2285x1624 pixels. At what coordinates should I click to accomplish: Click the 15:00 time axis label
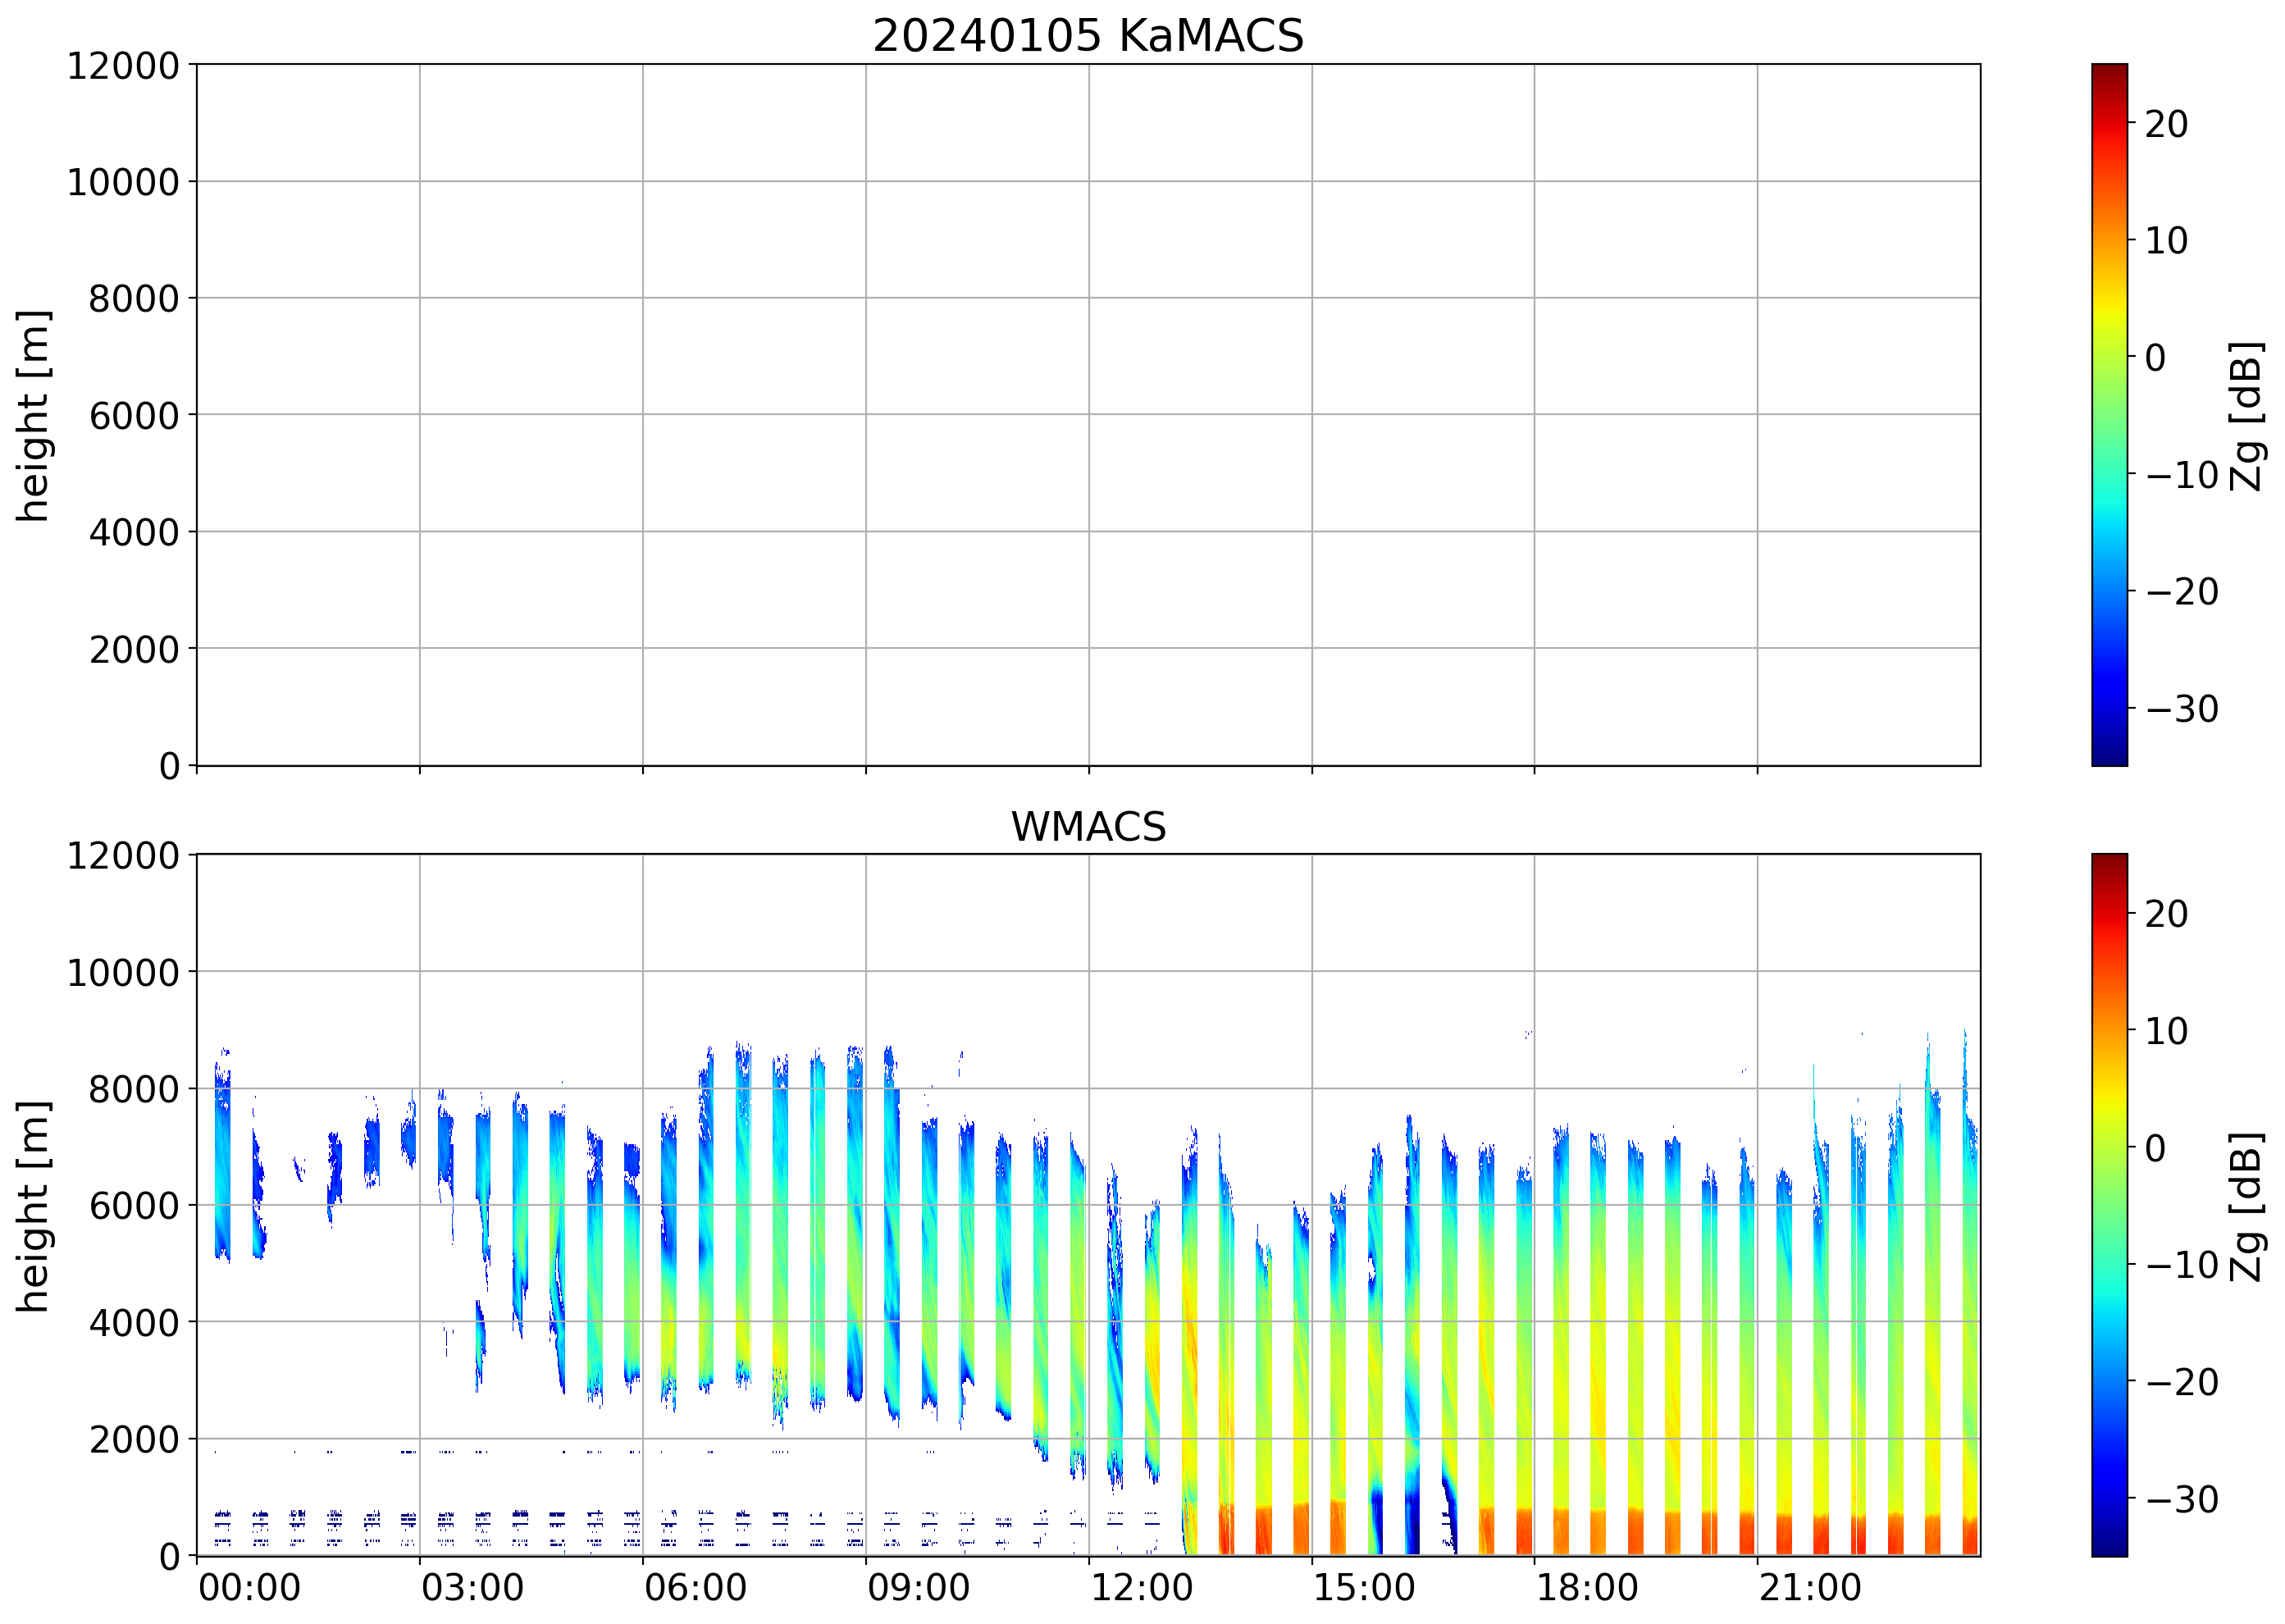[1364, 1588]
